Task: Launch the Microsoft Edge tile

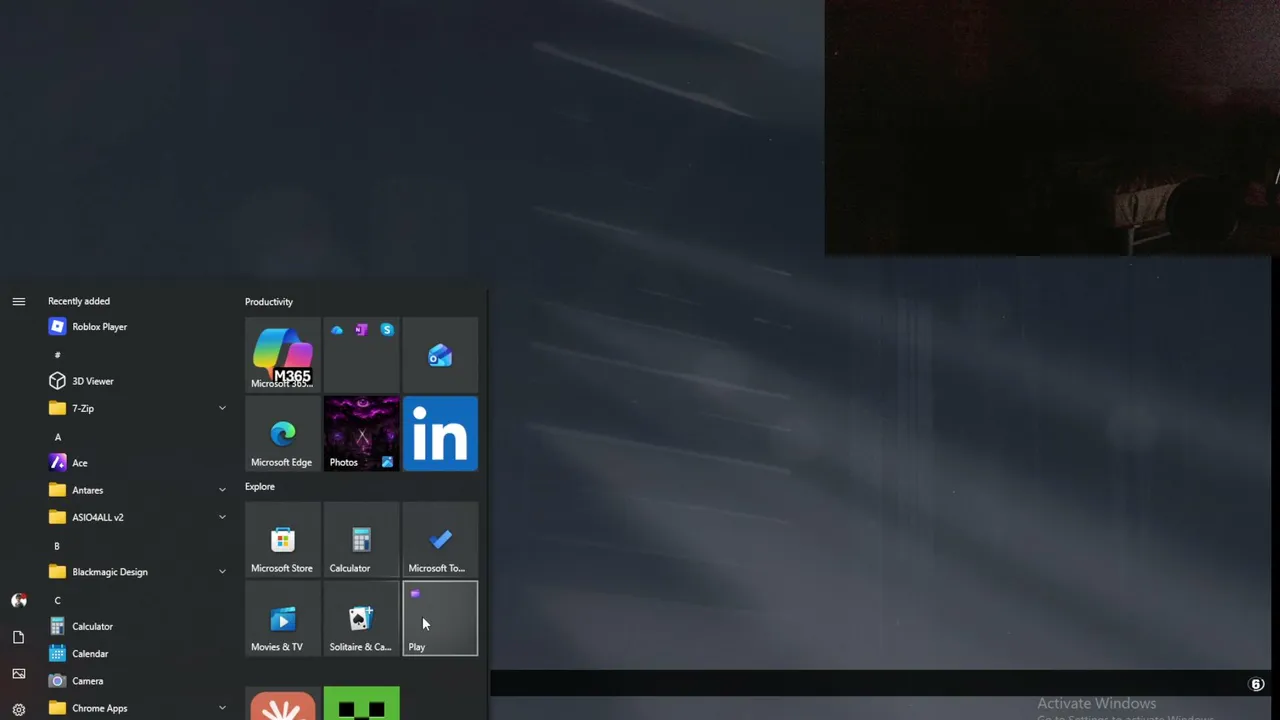Action: click(283, 434)
